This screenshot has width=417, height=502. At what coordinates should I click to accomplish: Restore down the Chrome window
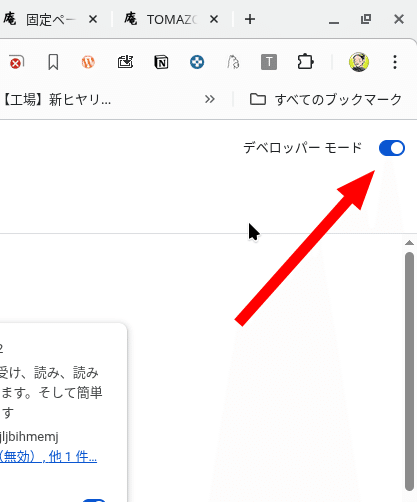(366, 19)
